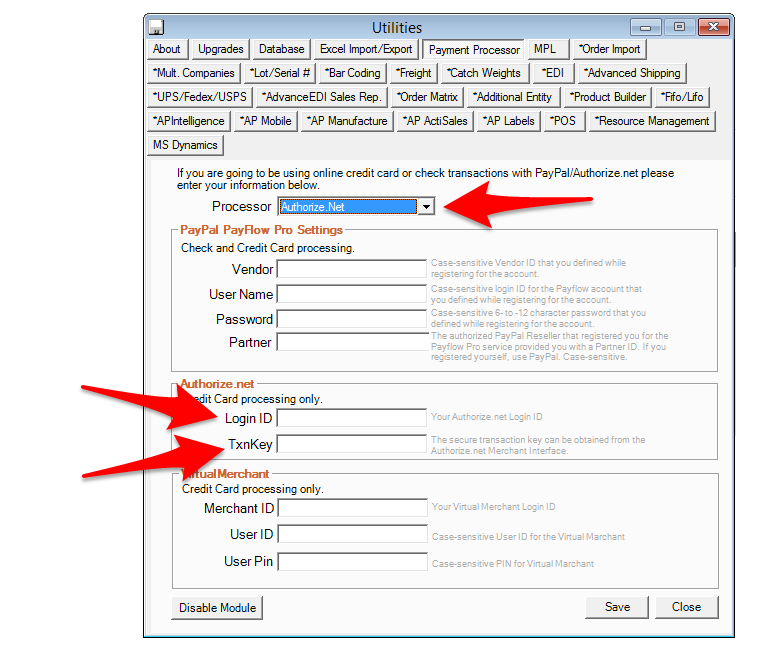
Task: Switch to the *Bar Coding tab
Action: 352,73
